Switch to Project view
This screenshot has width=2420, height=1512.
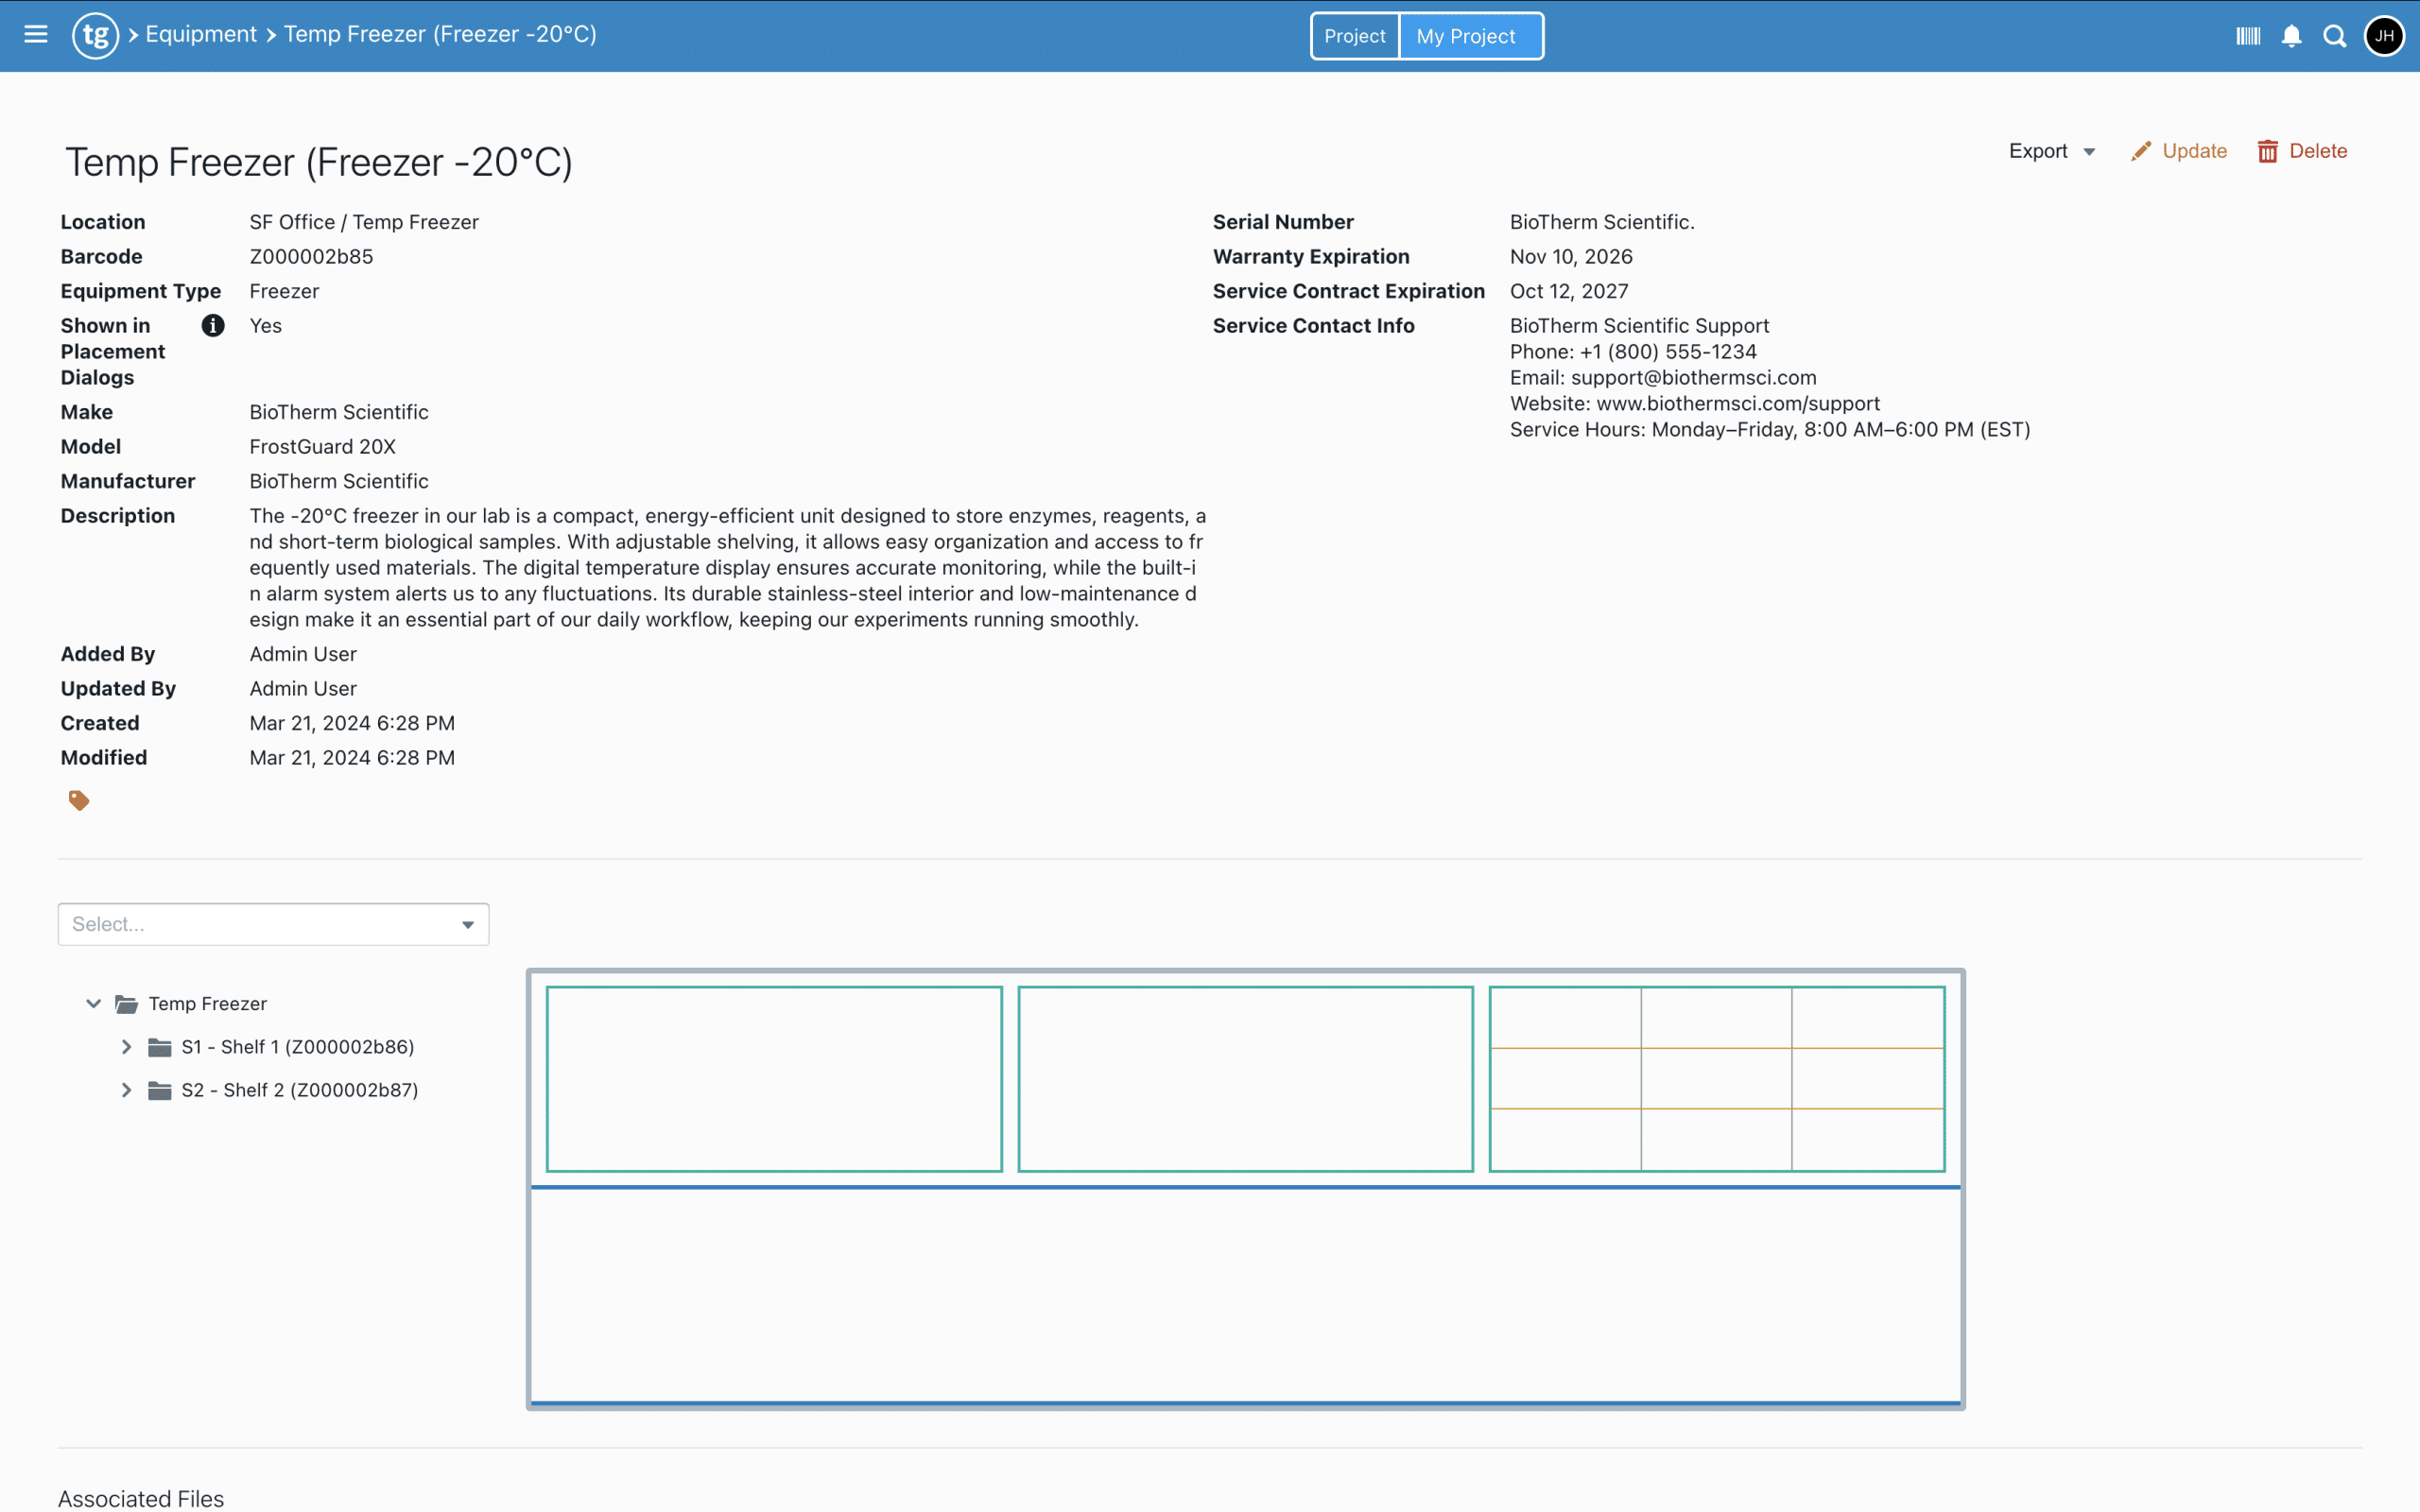pyautogui.click(x=1355, y=35)
